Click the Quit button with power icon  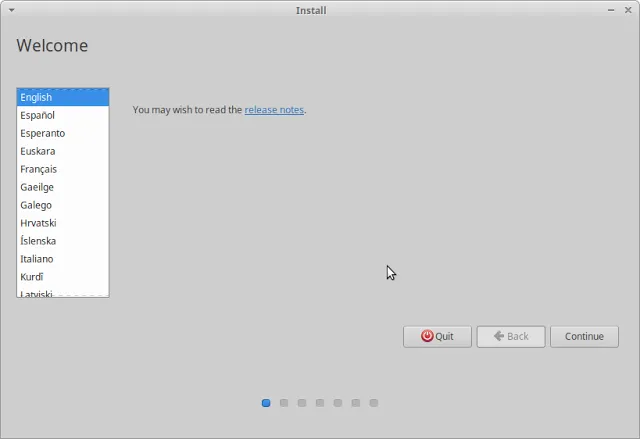[x=437, y=337]
